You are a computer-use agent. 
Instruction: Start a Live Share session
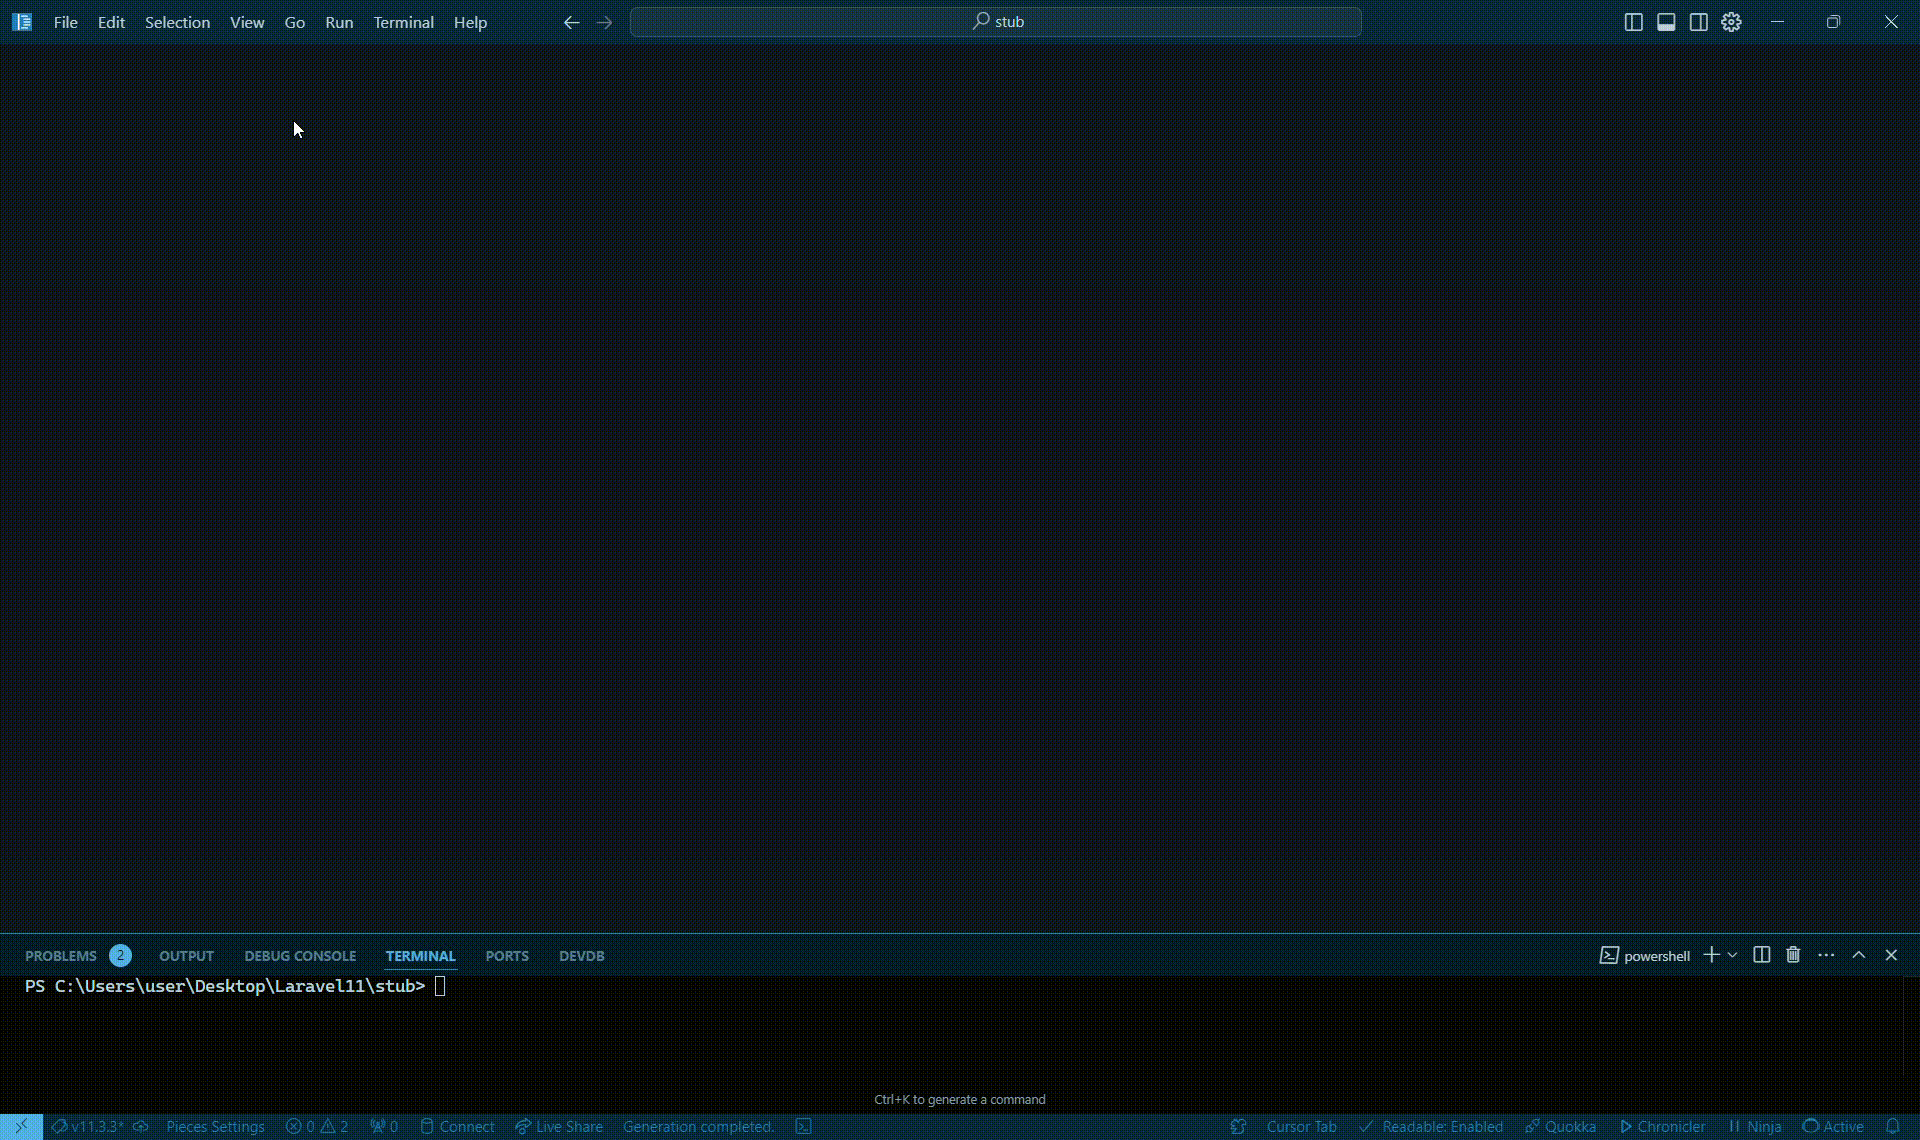coord(559,1126)
